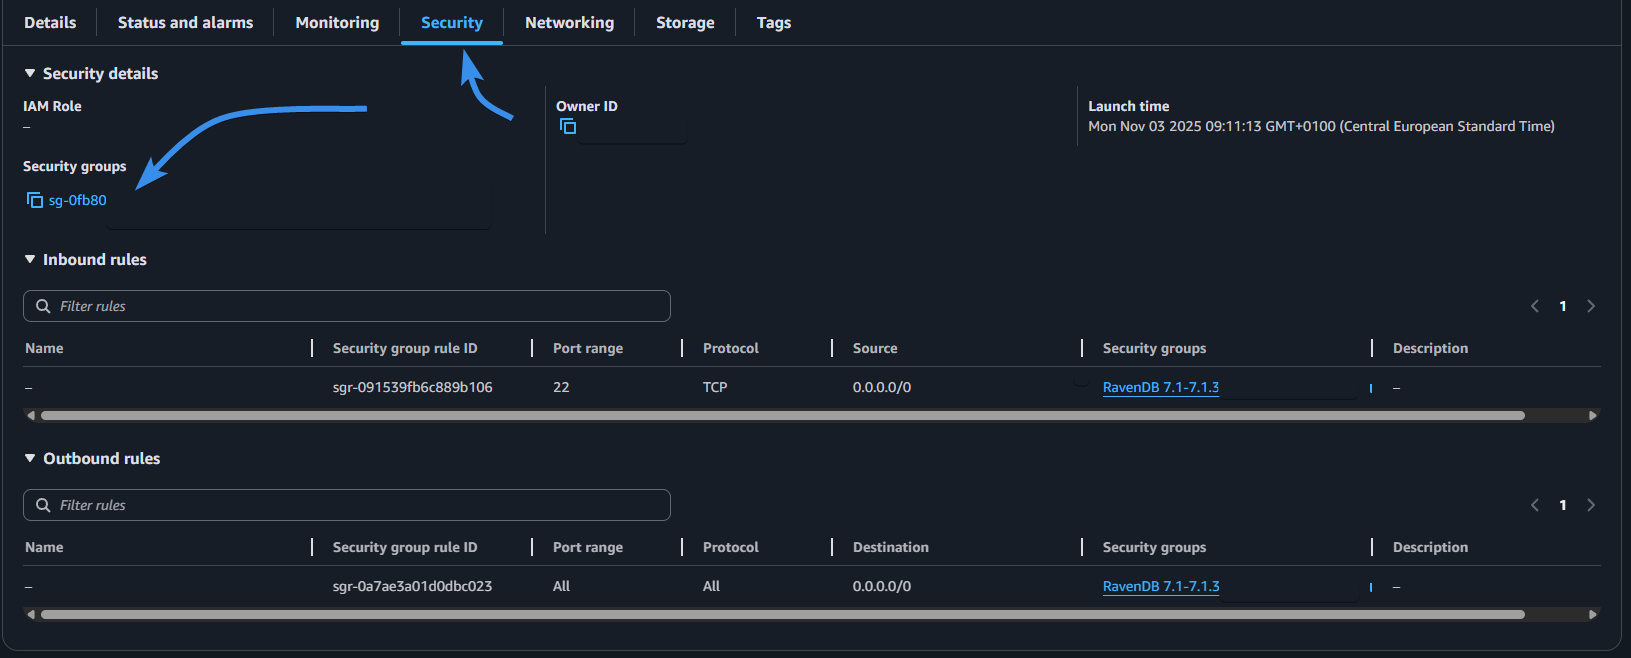Image resolution: width=1631 pixels, height=658 pixels.
Task: Click right scroll arrow of inbound table
Action: tap(1593, 415)
